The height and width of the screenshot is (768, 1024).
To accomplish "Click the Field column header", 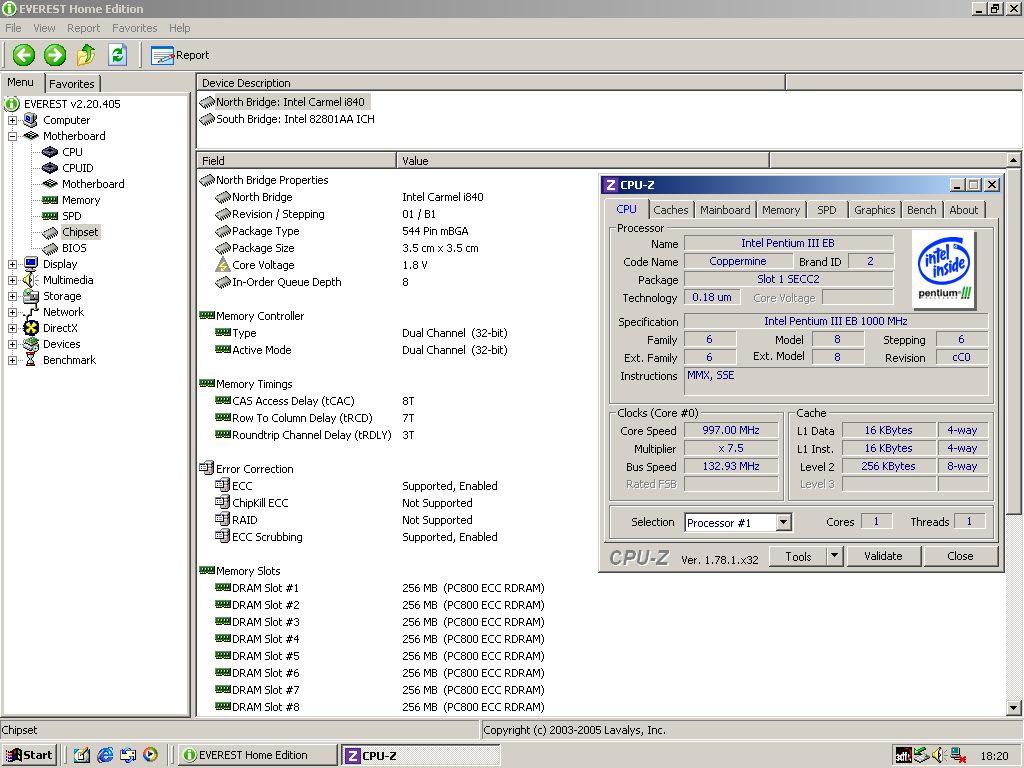I will tap(296, 161).
